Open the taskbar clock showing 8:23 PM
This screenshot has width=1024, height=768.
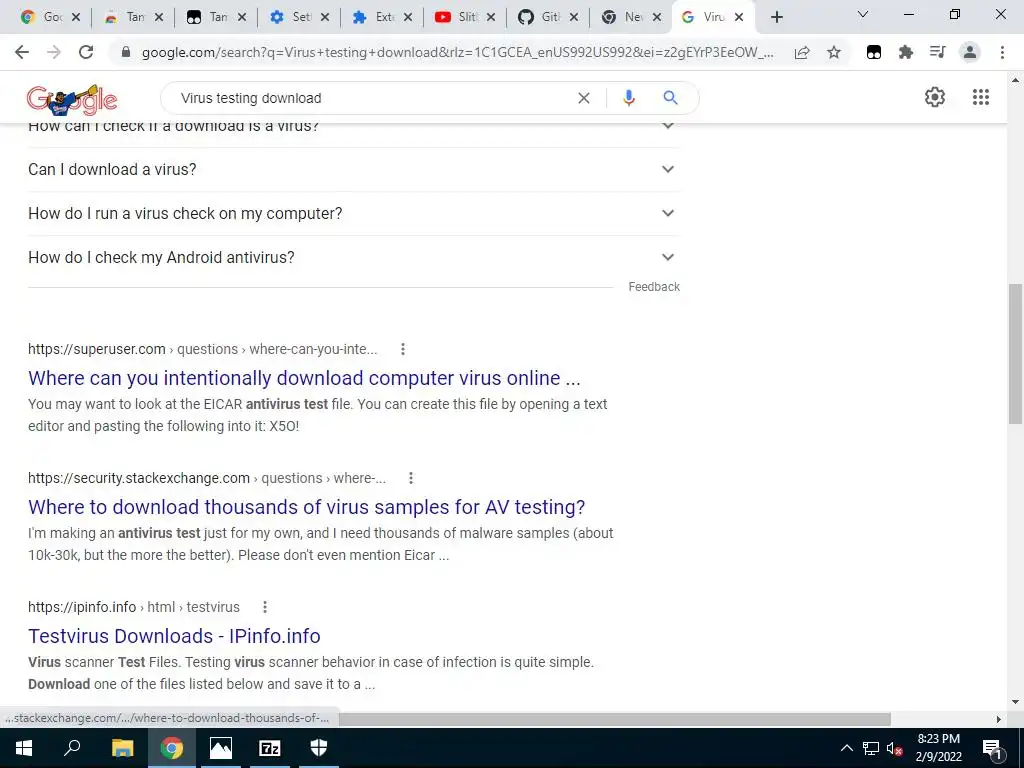(x=938, y=748)
